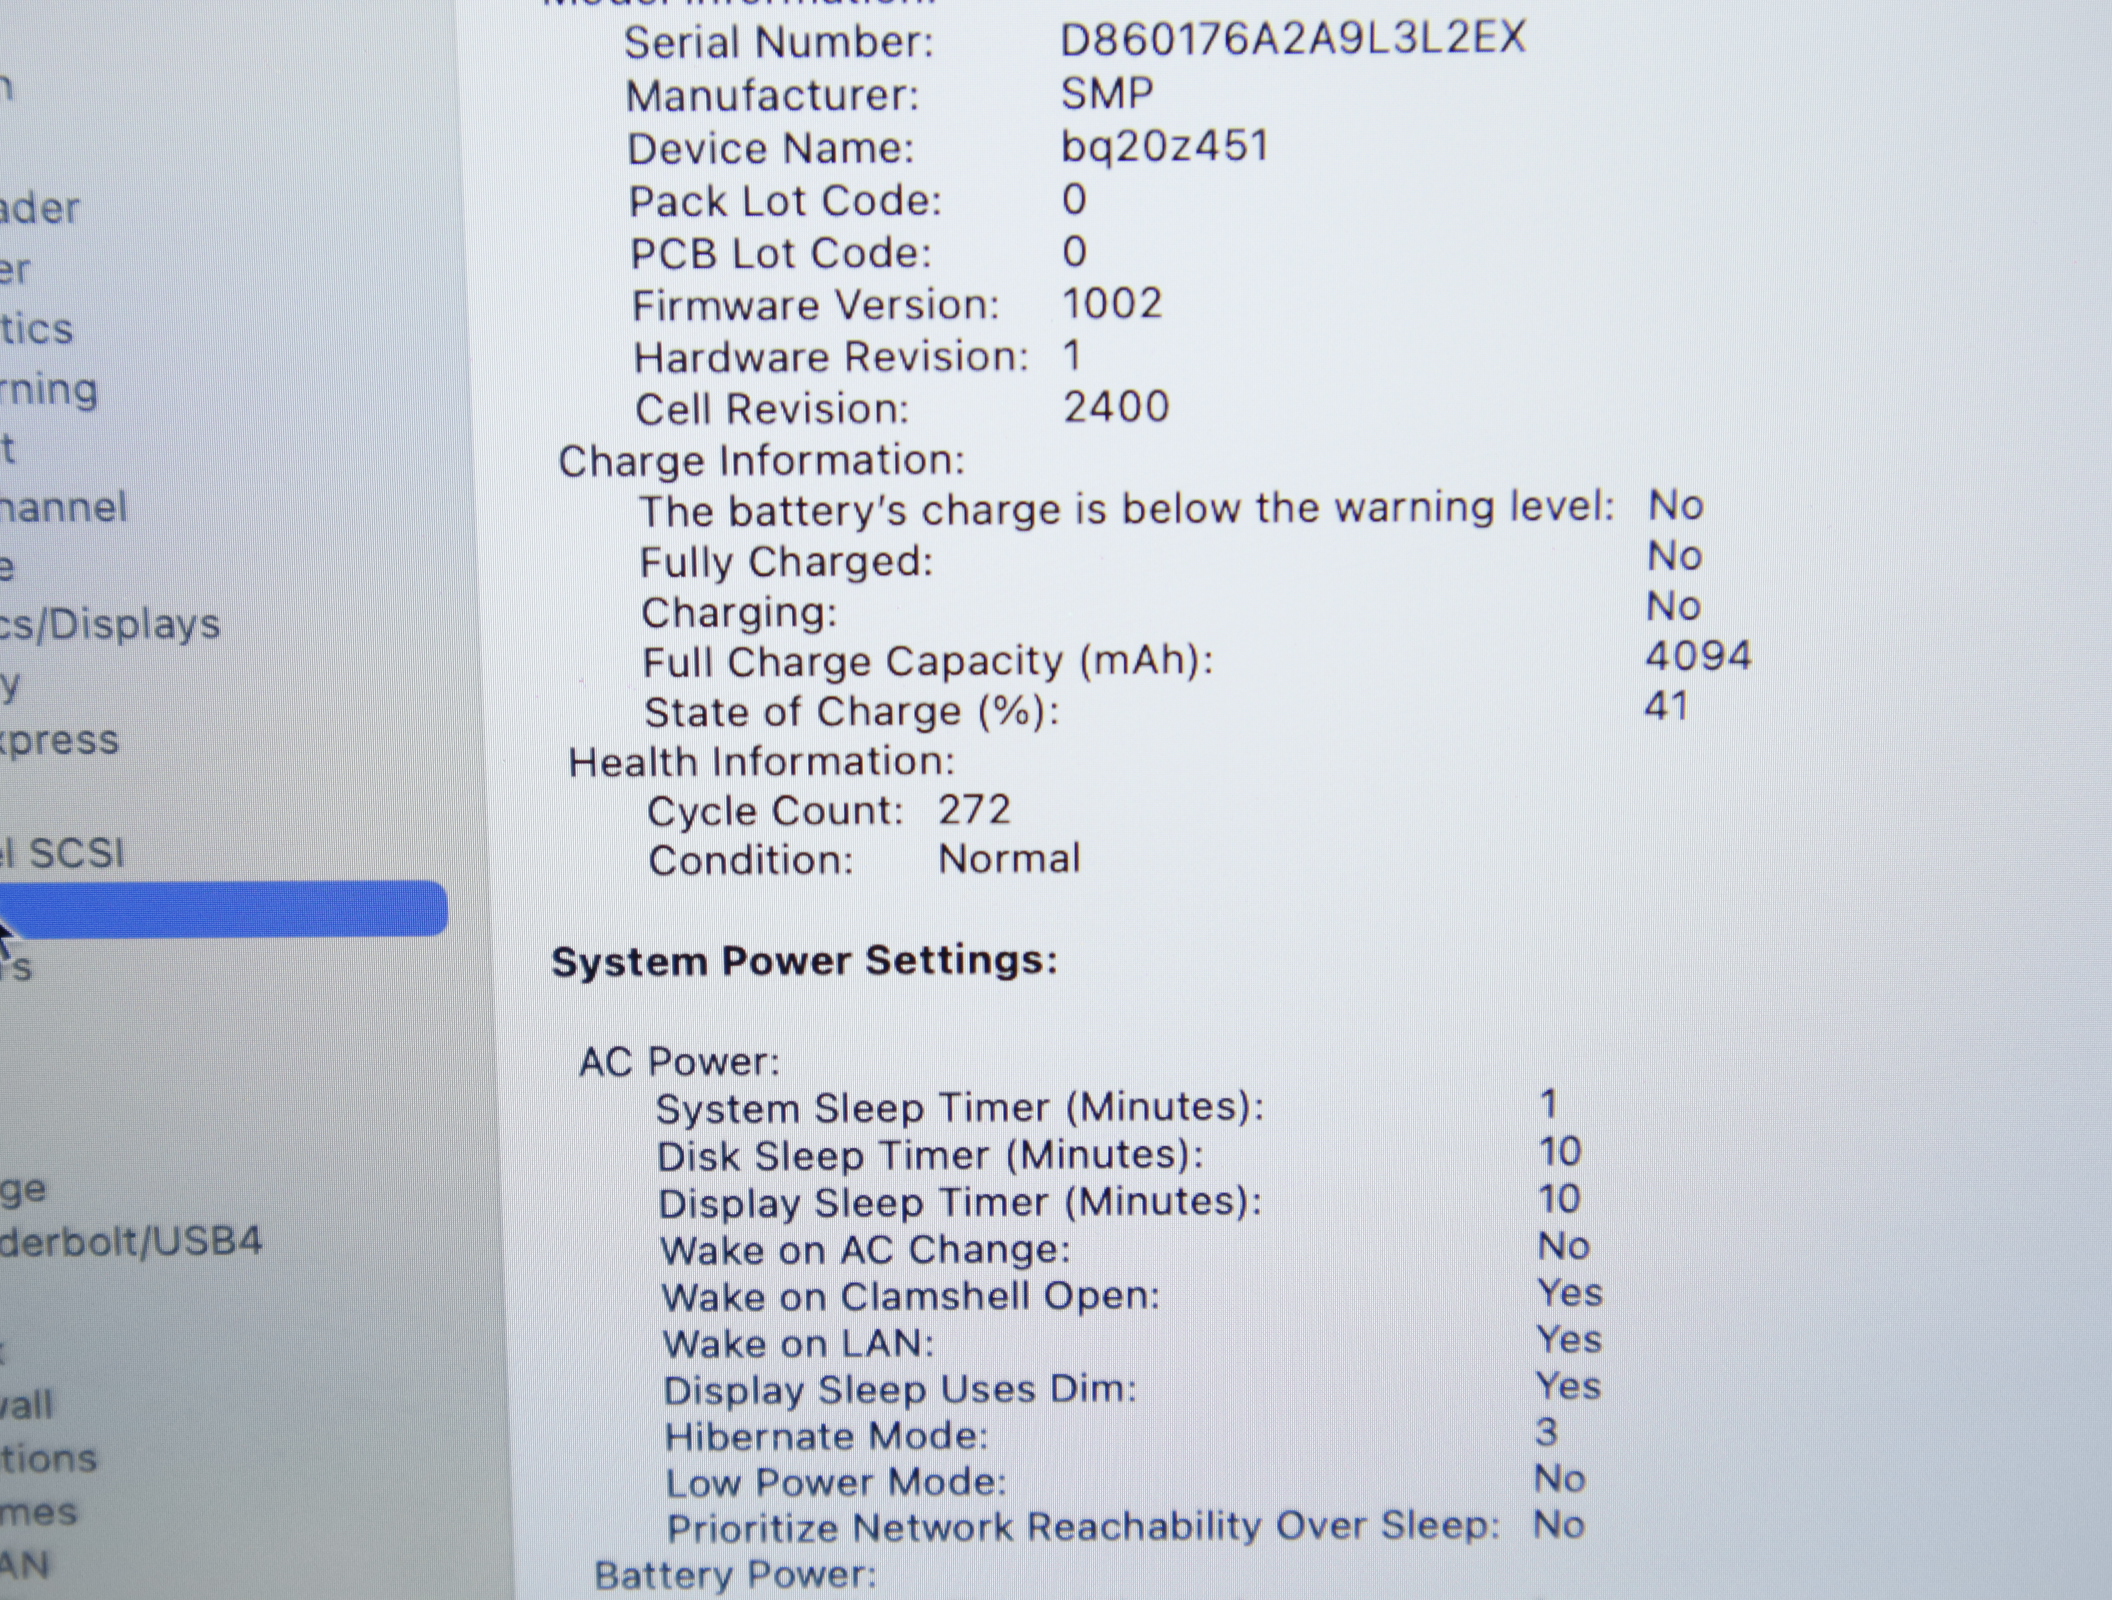2112x1600 pixels.
Task: Open the Locations sidebar entry
Action: pyautogui.click(x=48, y=1458)
